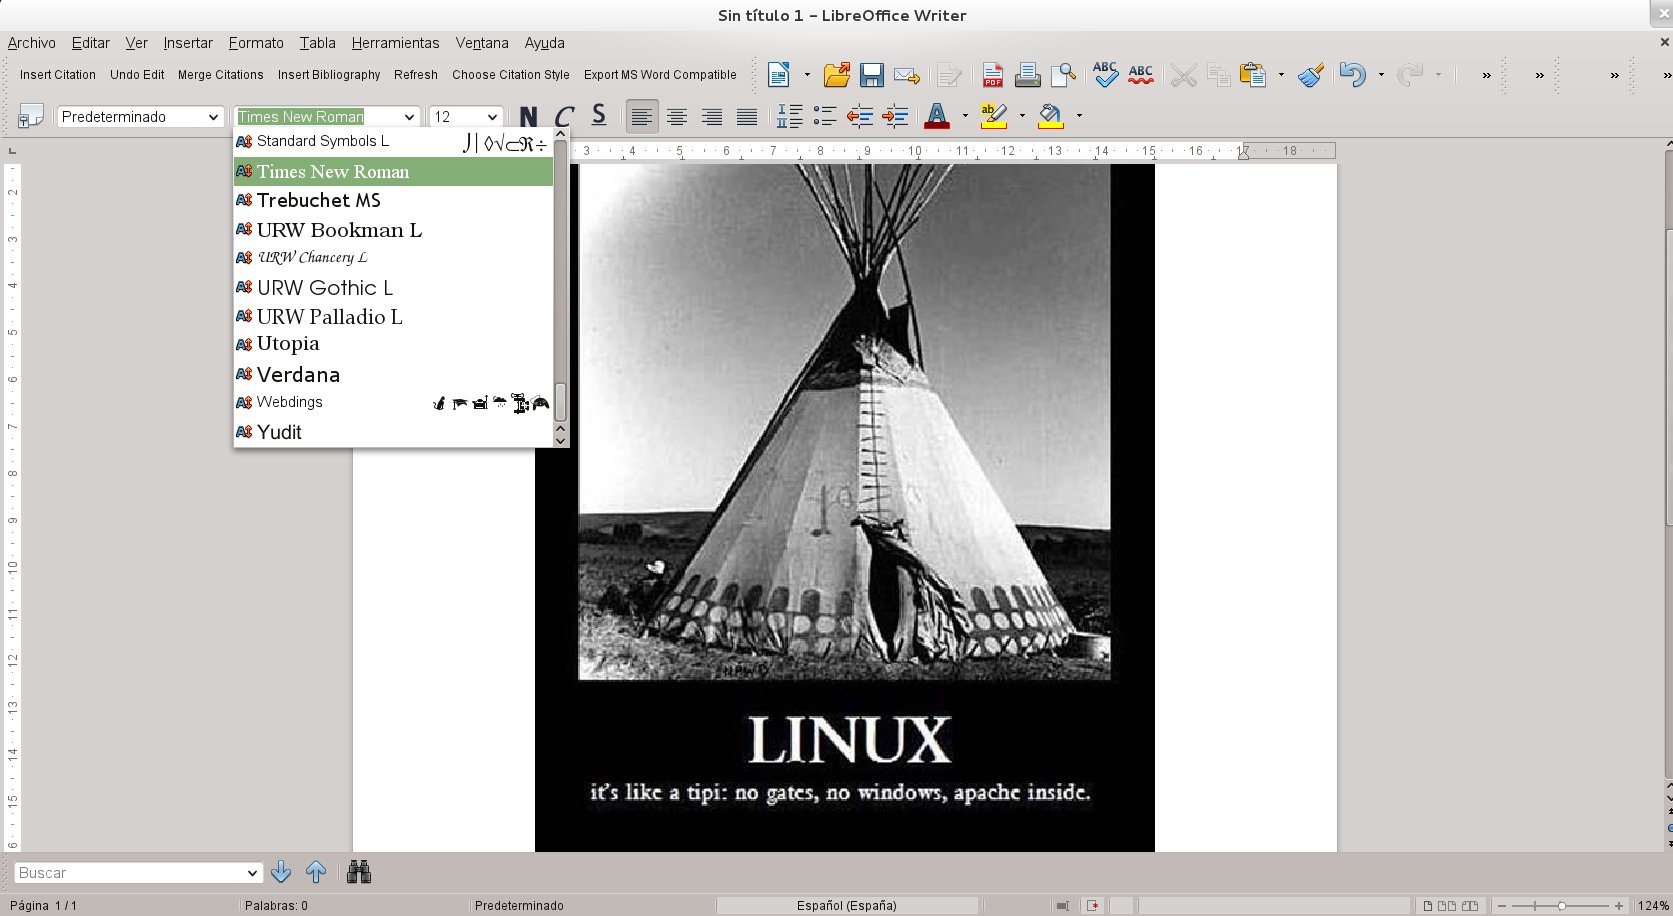
Task: Open the Archivo menu
Action: [x=32, y=43]
